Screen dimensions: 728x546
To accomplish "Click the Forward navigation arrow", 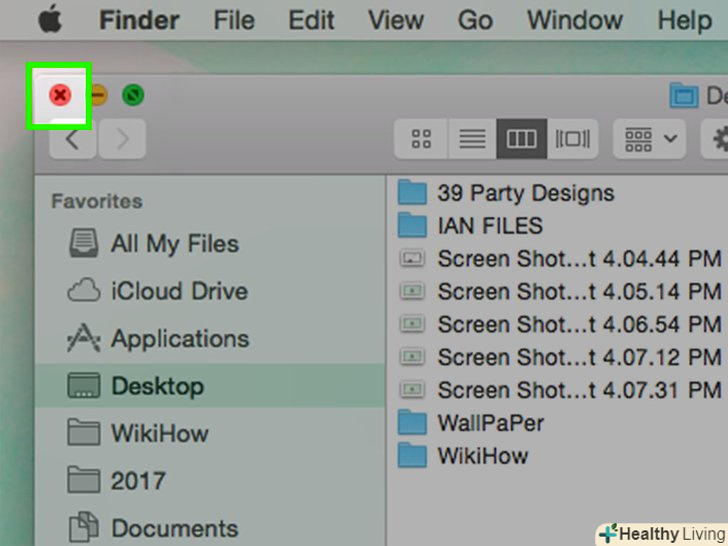I will click(x=122, y=139).
